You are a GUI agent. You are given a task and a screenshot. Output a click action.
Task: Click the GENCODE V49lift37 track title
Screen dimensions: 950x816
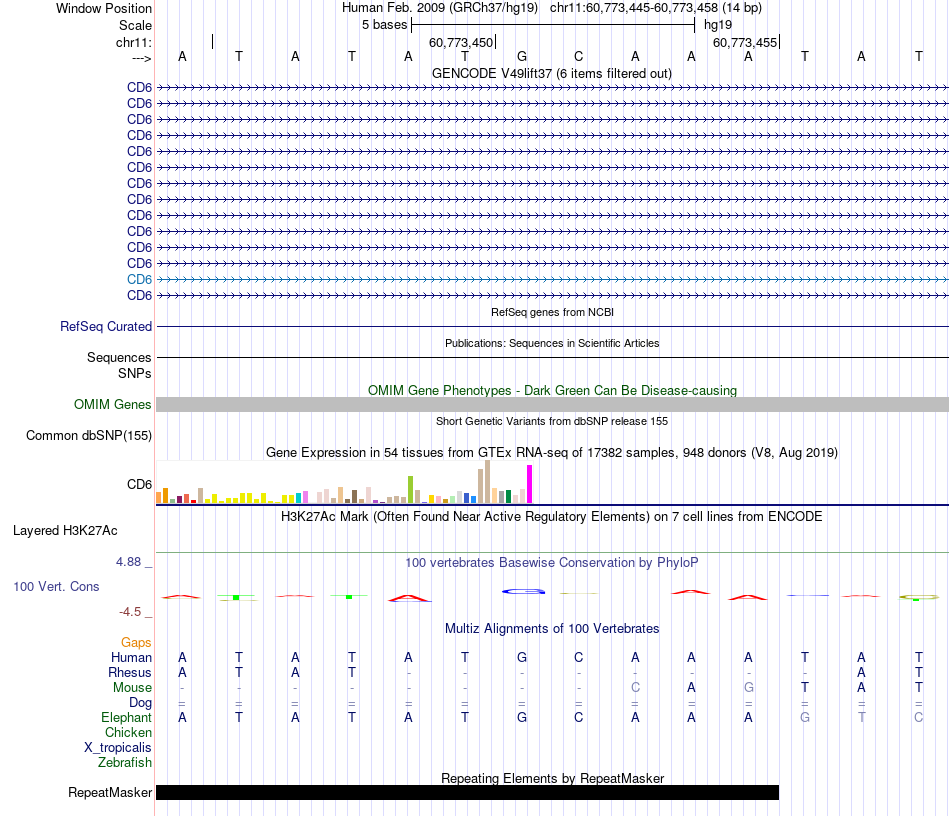point(552,74)
